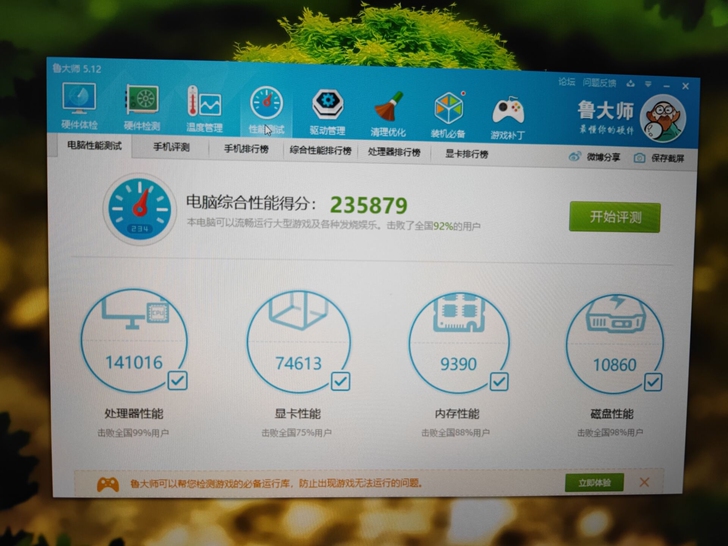Click the 鲁大师 5.12 window title
This screenshot has width=728, height=546.
coord(77,68)
